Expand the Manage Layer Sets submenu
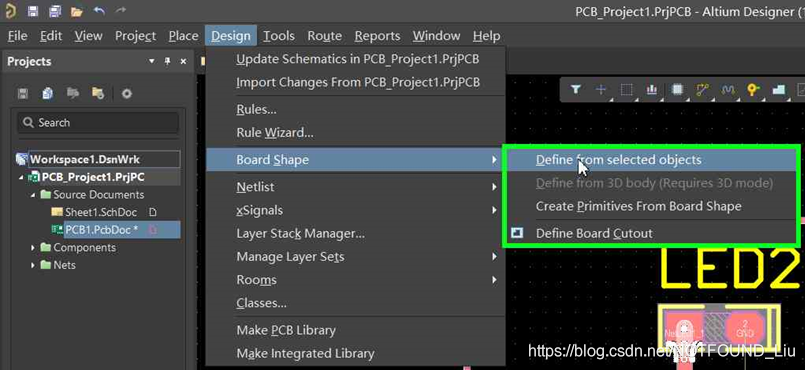Screen dimensions: 805x370 click(356, 257)
